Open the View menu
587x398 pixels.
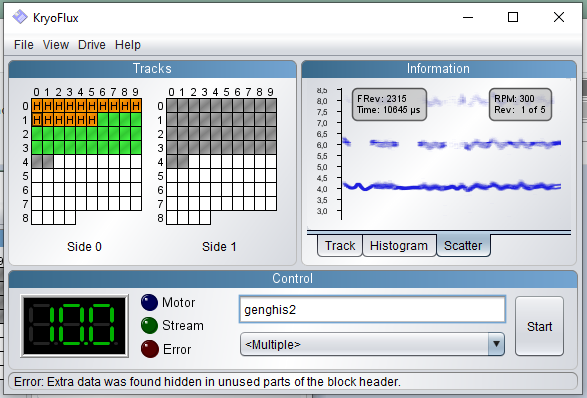[x=56, y=45]
